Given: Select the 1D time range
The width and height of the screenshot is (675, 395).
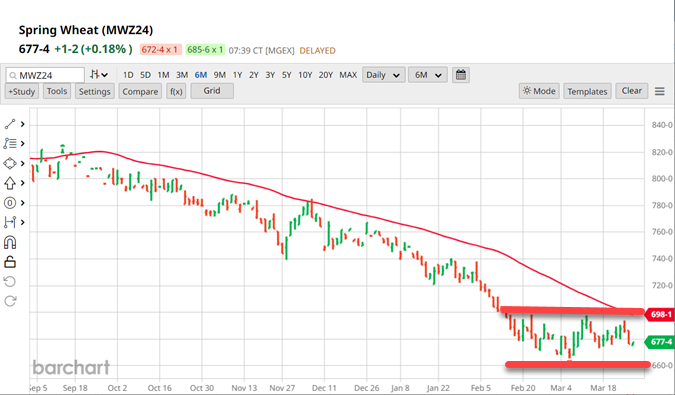Looking at the screenshot, I should tap(128, 75).
